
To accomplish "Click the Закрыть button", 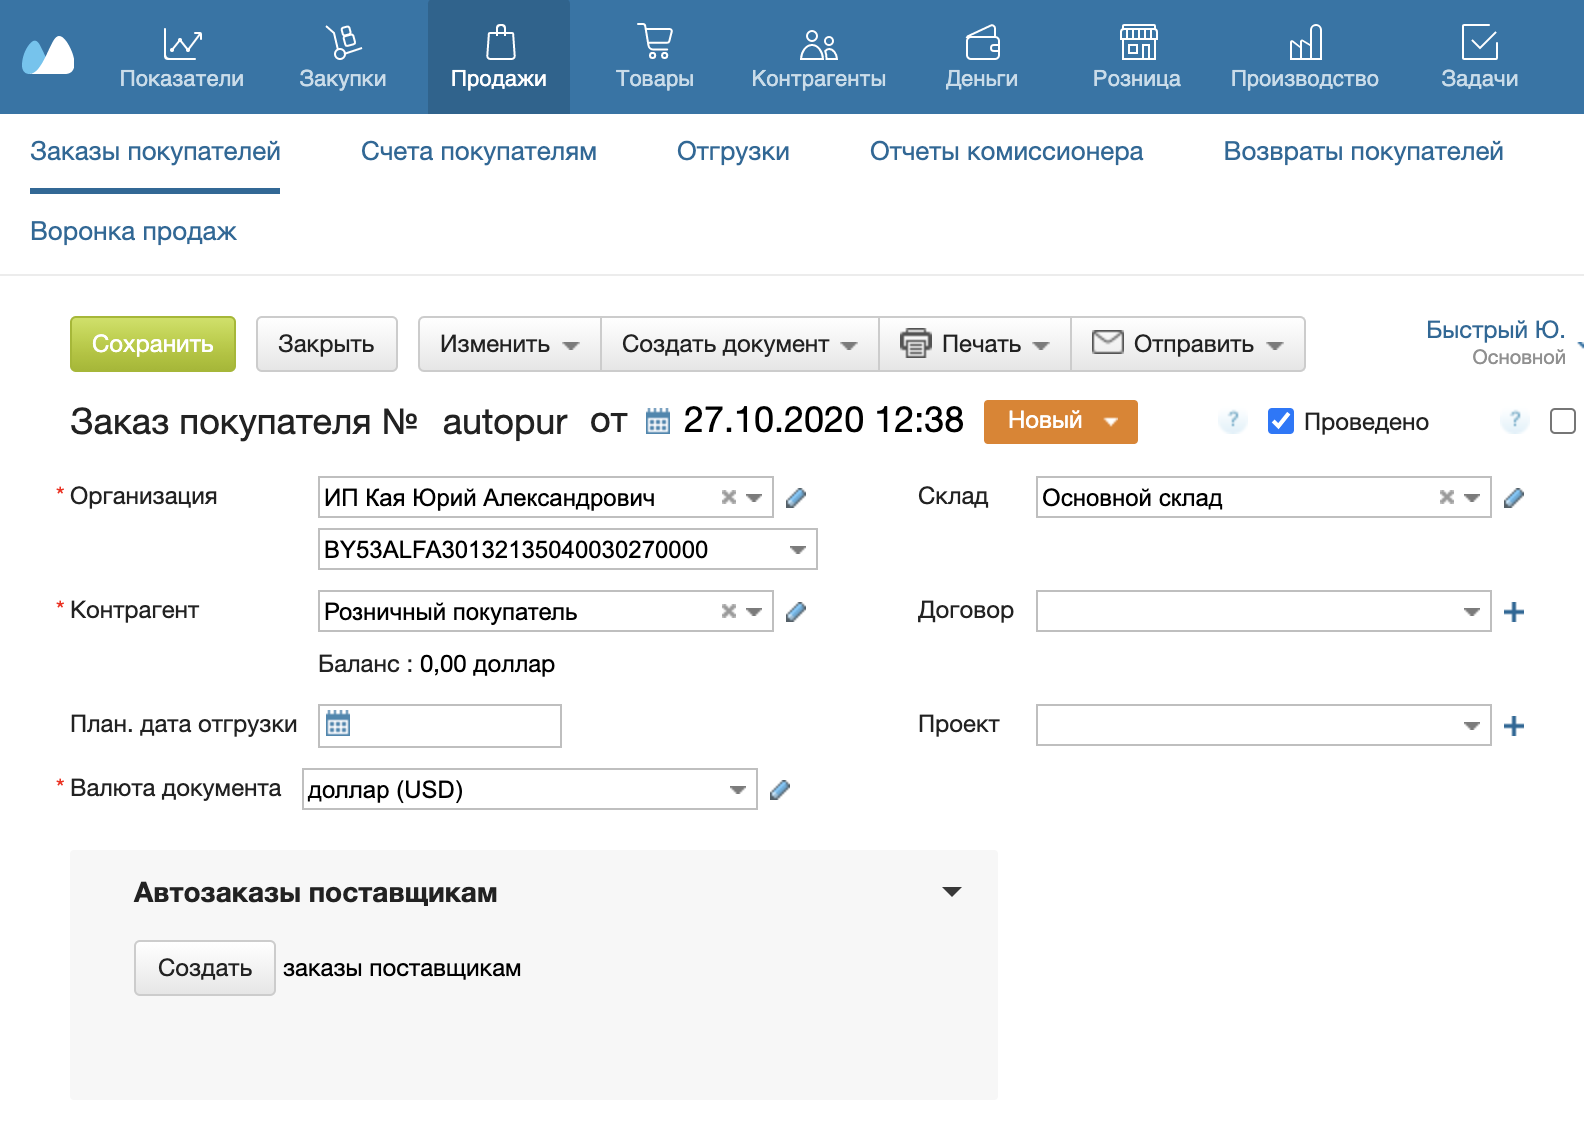I will click(x=326, y=344).
